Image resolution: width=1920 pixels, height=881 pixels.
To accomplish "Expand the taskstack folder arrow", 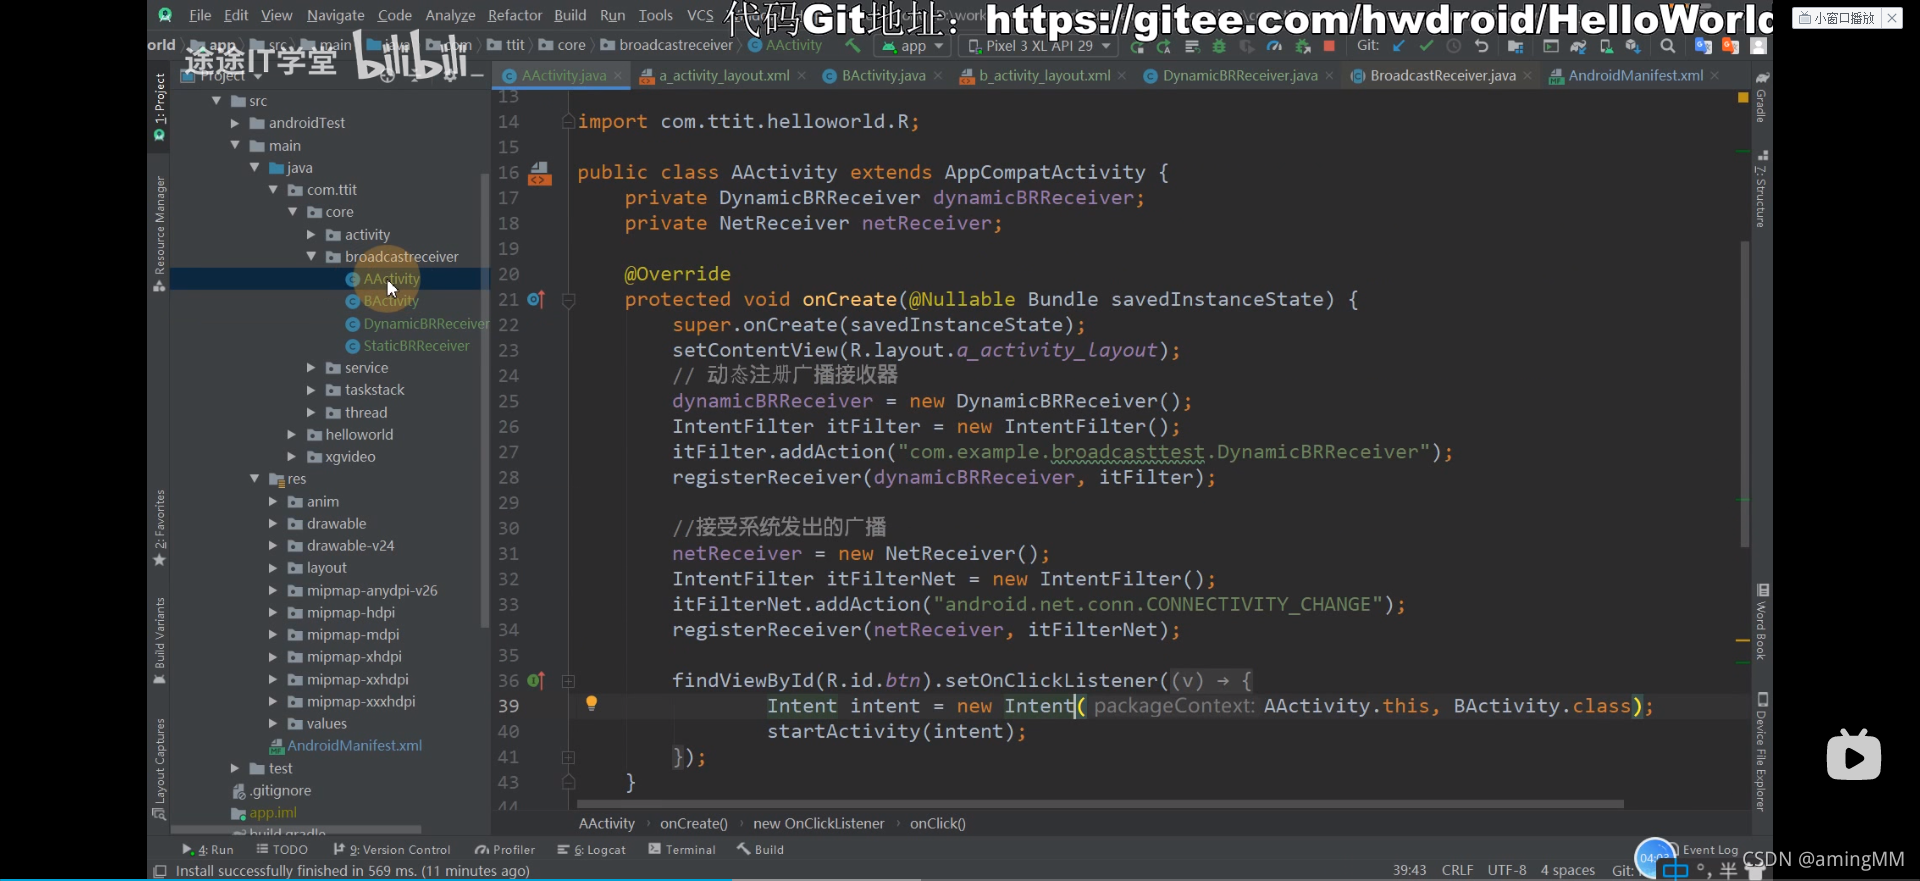I will click(311, 390).
